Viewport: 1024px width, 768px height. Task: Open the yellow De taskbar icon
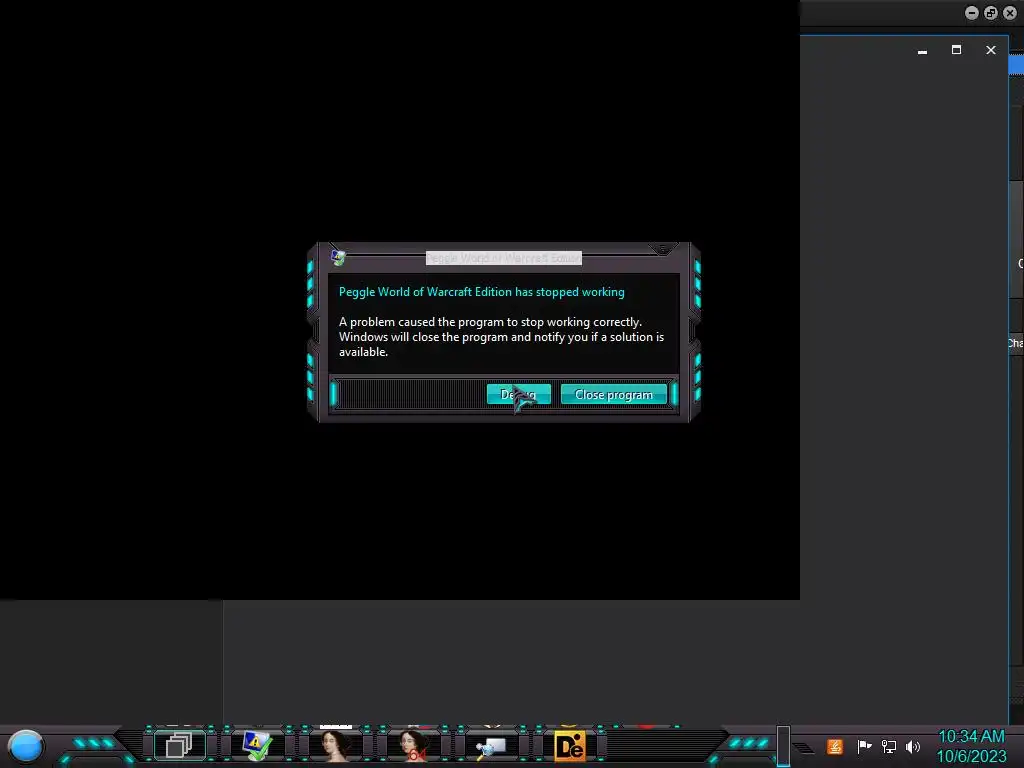pyautogui.click(x=569, y=746)
